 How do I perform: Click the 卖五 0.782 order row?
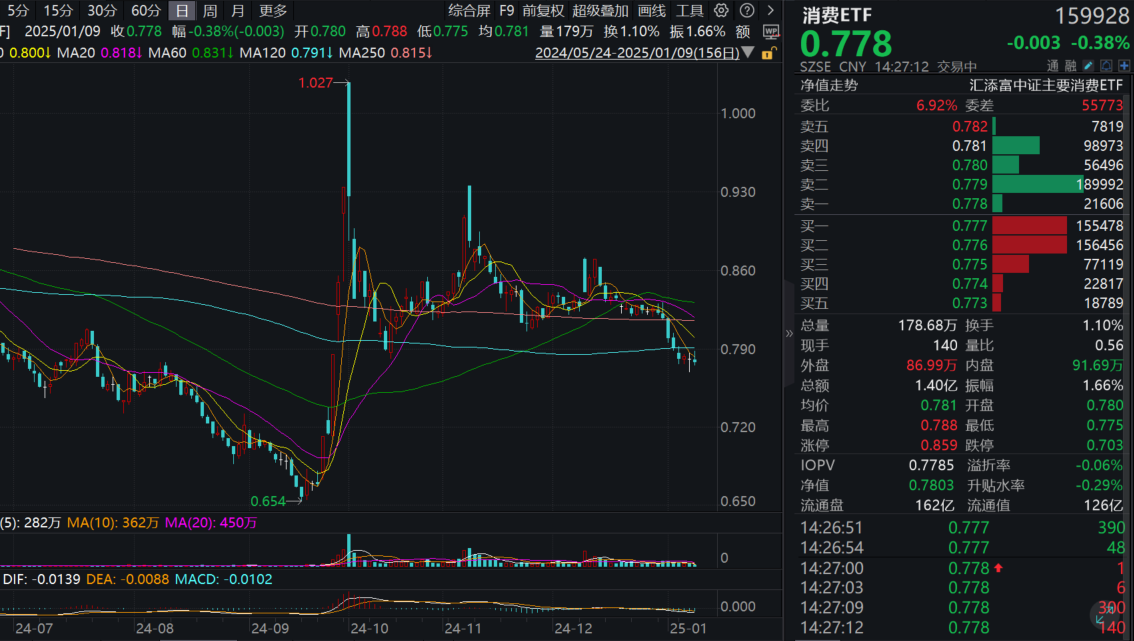tap(962, 126)
